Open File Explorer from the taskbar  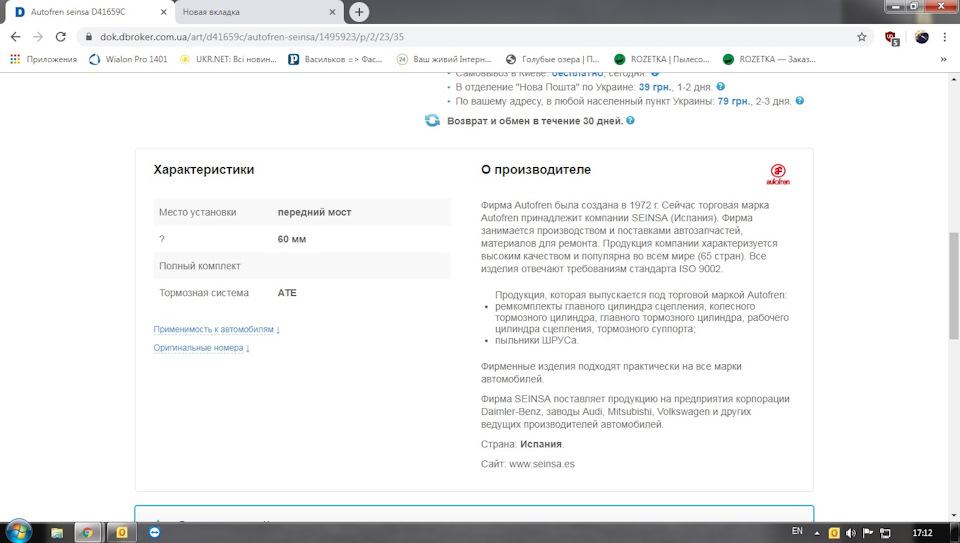[x=57, y=533]
